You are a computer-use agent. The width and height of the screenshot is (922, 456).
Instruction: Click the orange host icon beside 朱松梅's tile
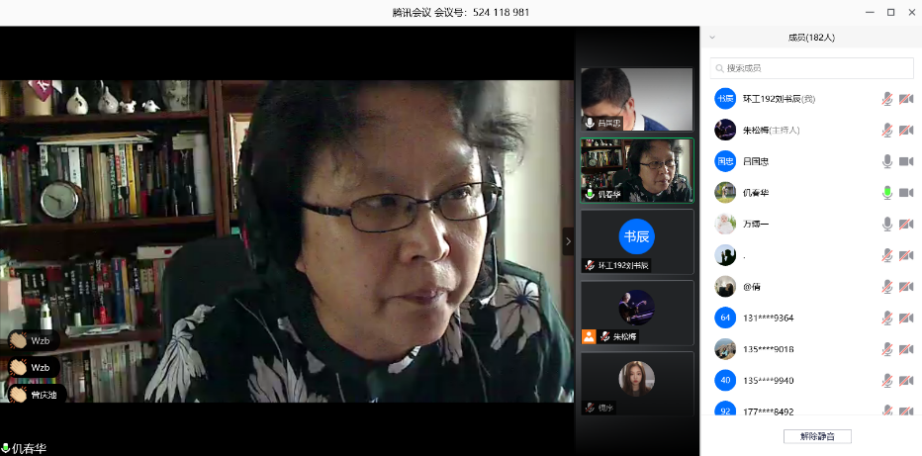coord(588,337)
